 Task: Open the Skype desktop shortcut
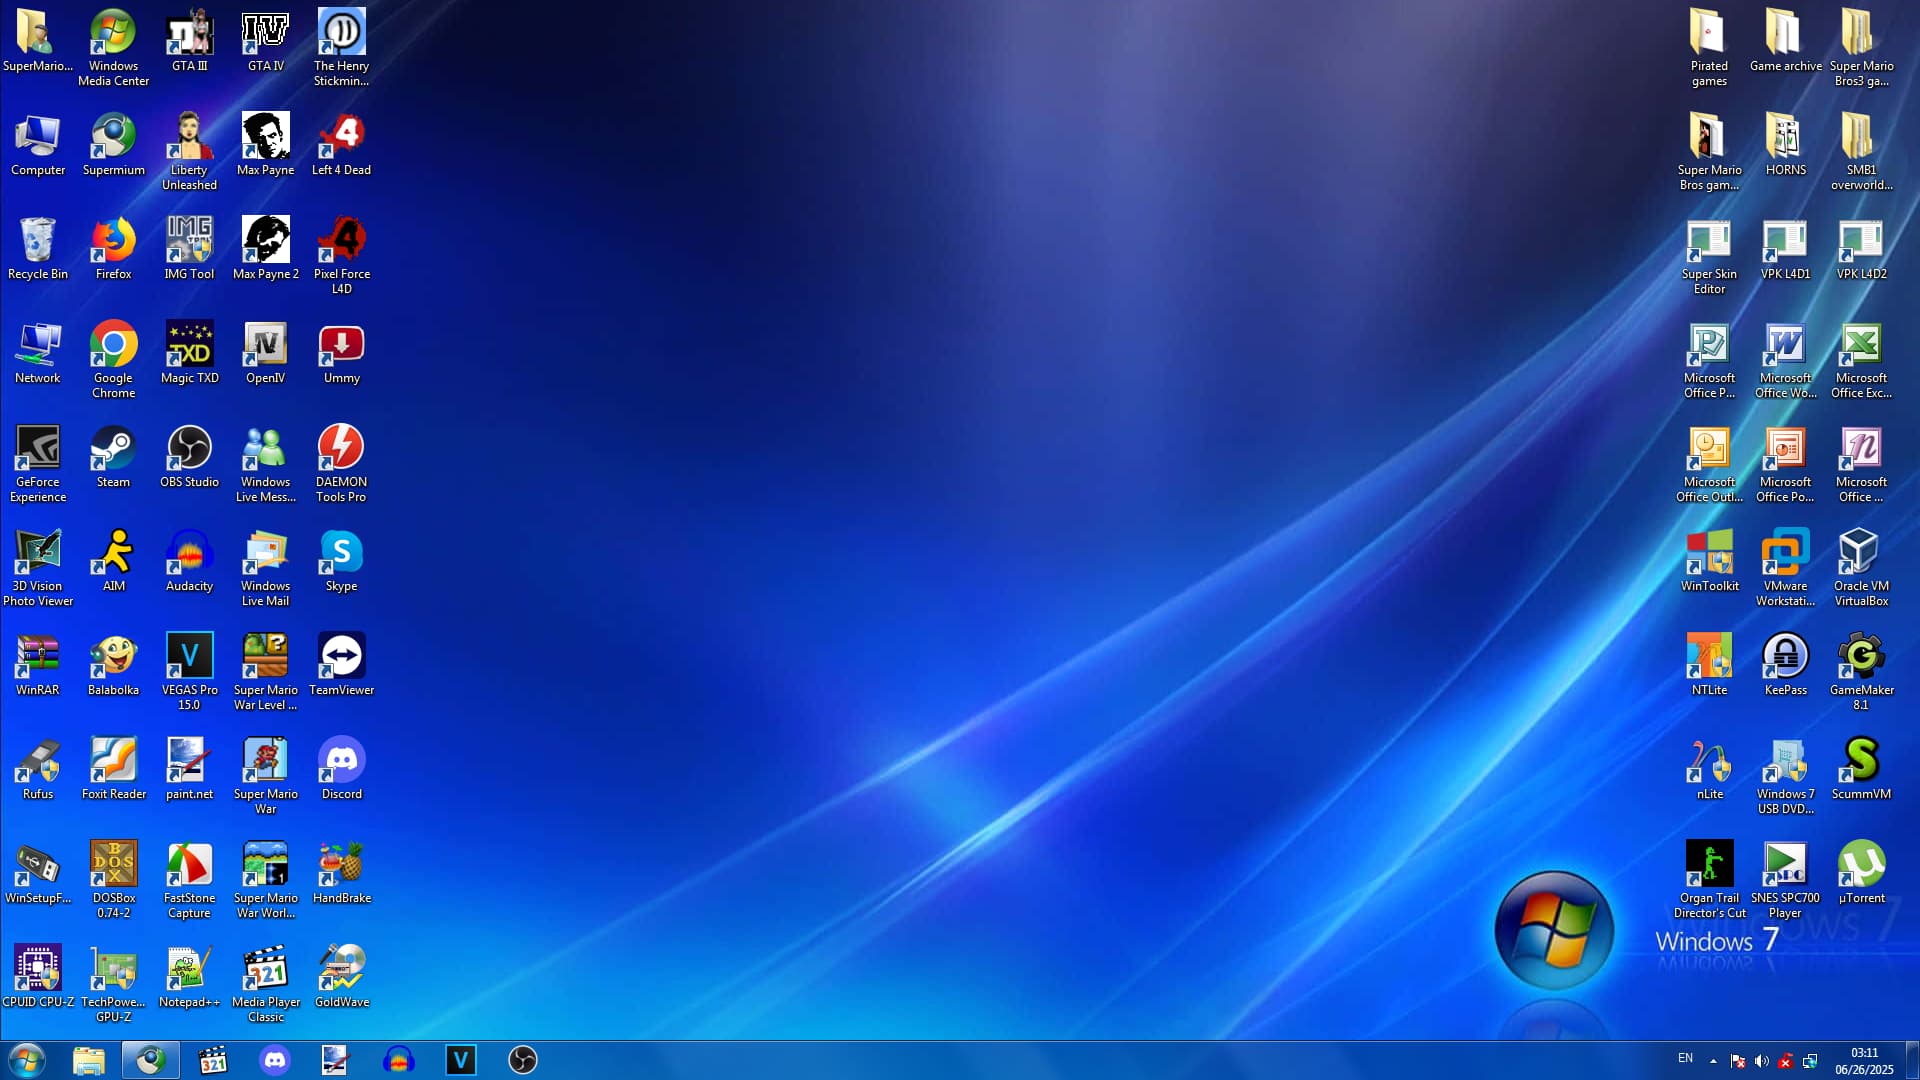click(x=341, y=561)
